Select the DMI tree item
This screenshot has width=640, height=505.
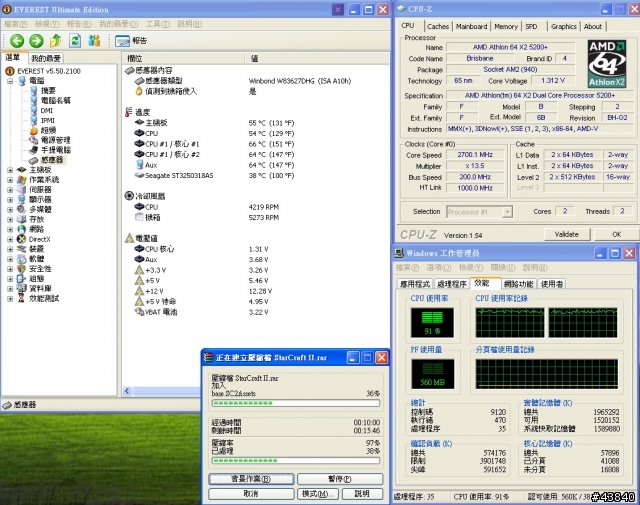tap(47, 110)
